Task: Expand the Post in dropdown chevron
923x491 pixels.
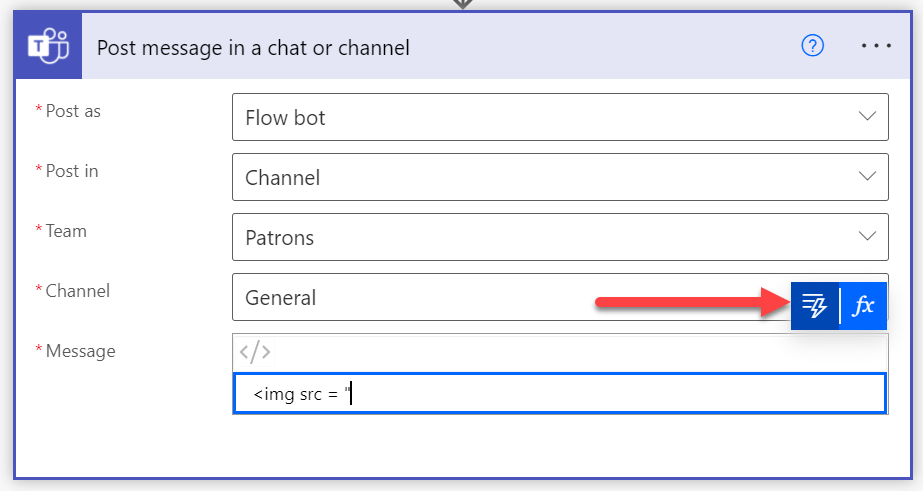Action: [867, 177]
